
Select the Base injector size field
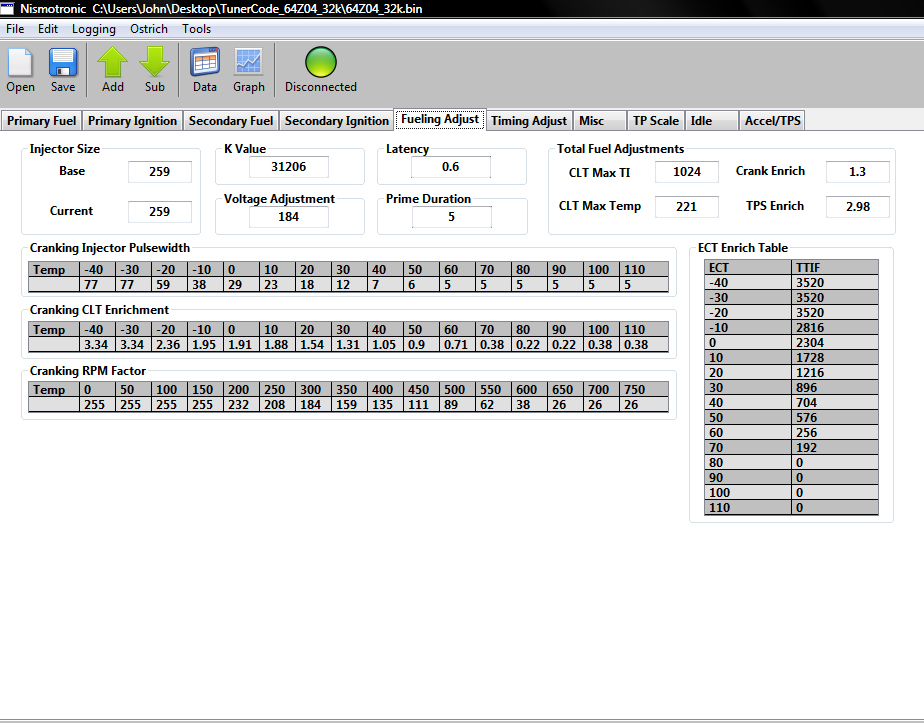(x=160, y=172)
